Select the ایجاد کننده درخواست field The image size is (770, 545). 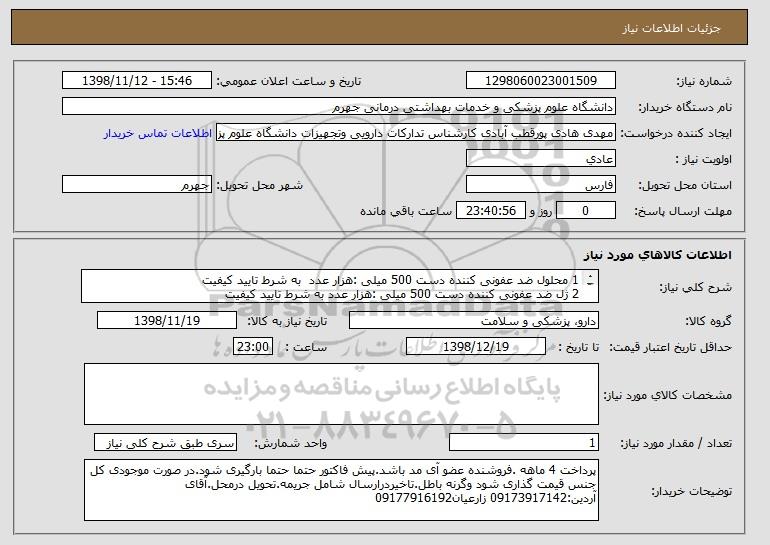pyautogui.click(x=416, y=133)
